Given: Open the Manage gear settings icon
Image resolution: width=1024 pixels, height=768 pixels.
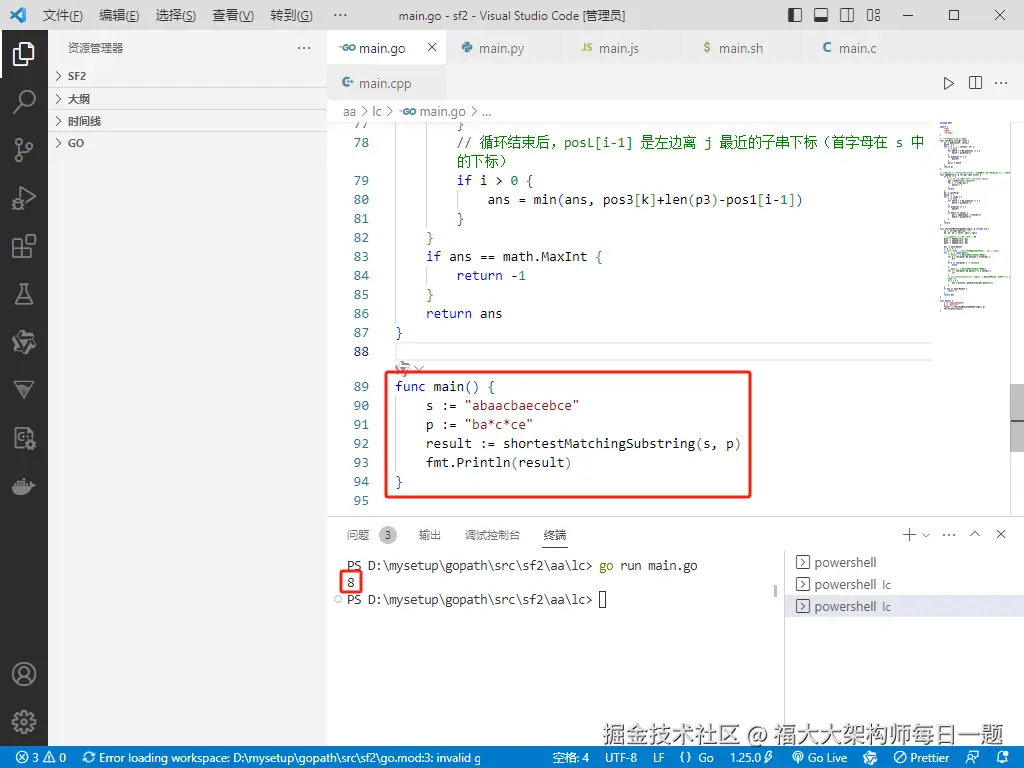Looking at the screenshot, I should [24, 722].
